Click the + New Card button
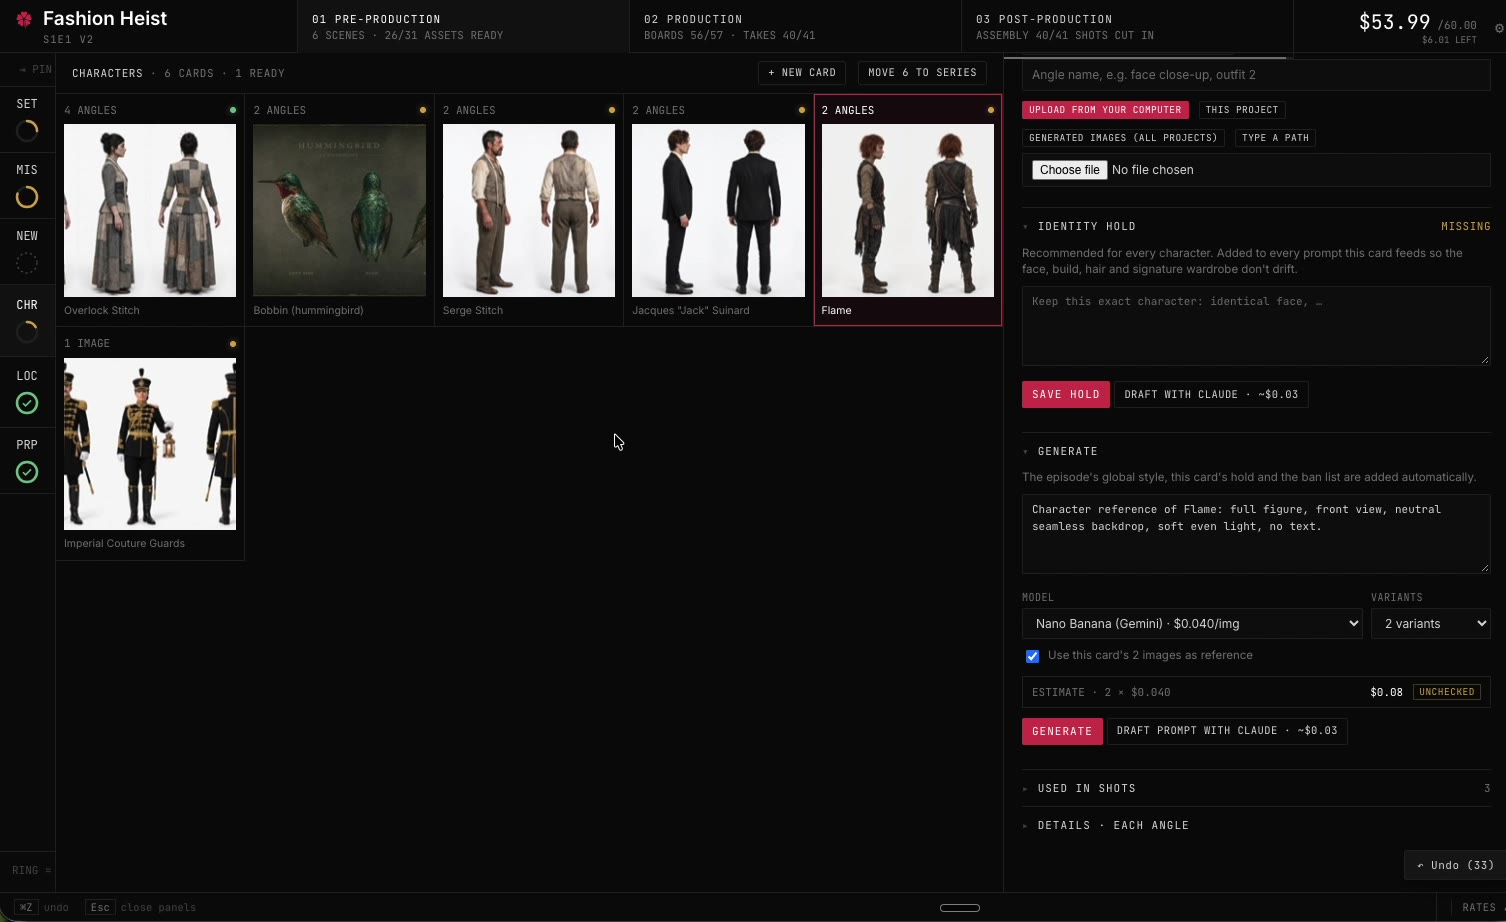 802,73
